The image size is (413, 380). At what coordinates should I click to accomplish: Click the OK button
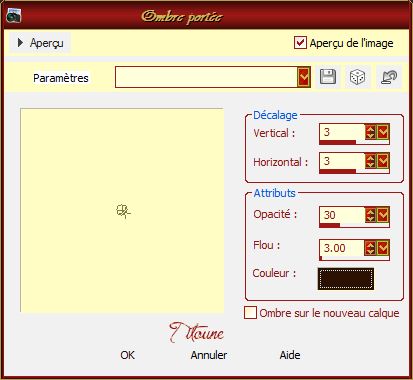tap(127, 355)
